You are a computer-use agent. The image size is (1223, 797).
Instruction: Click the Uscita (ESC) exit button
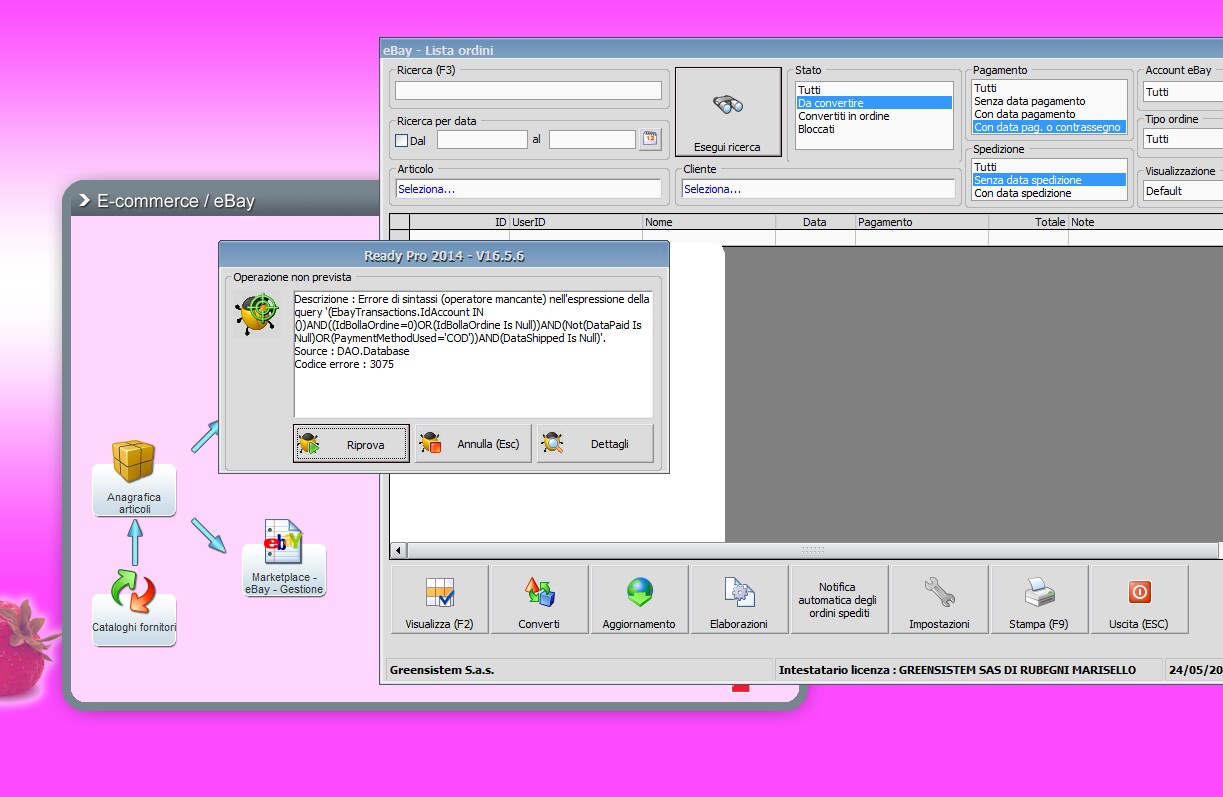(1139, 600)
